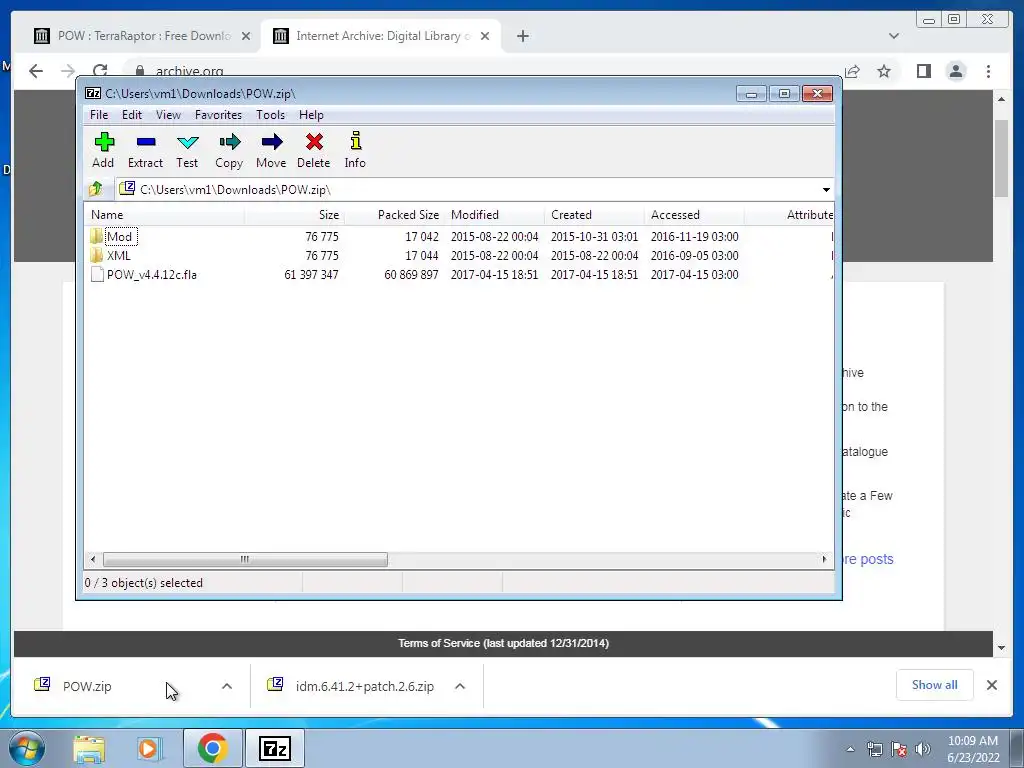Close the downloads bar
The height and width of the screenshot is (768, 1024).
992,684
